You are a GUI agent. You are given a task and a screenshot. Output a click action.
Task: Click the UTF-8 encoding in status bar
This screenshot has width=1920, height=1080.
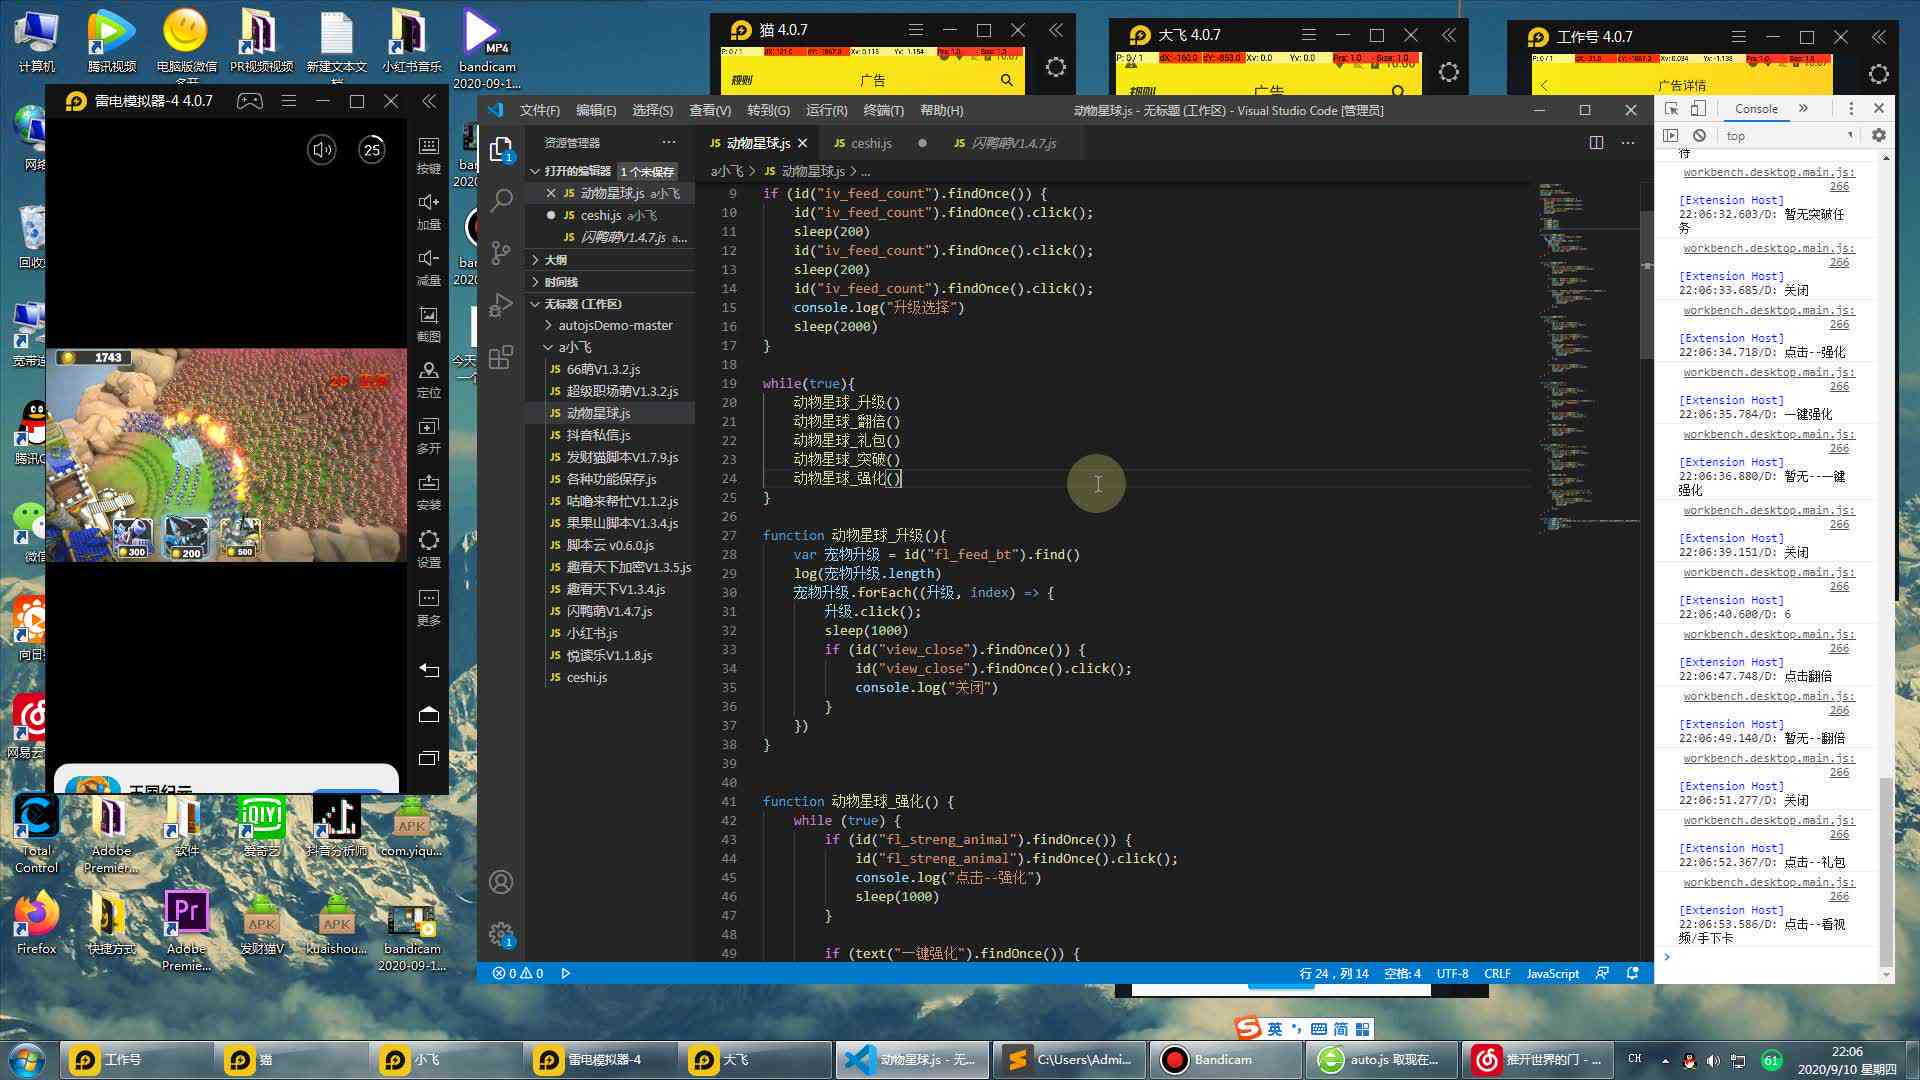pos(1452,973)
